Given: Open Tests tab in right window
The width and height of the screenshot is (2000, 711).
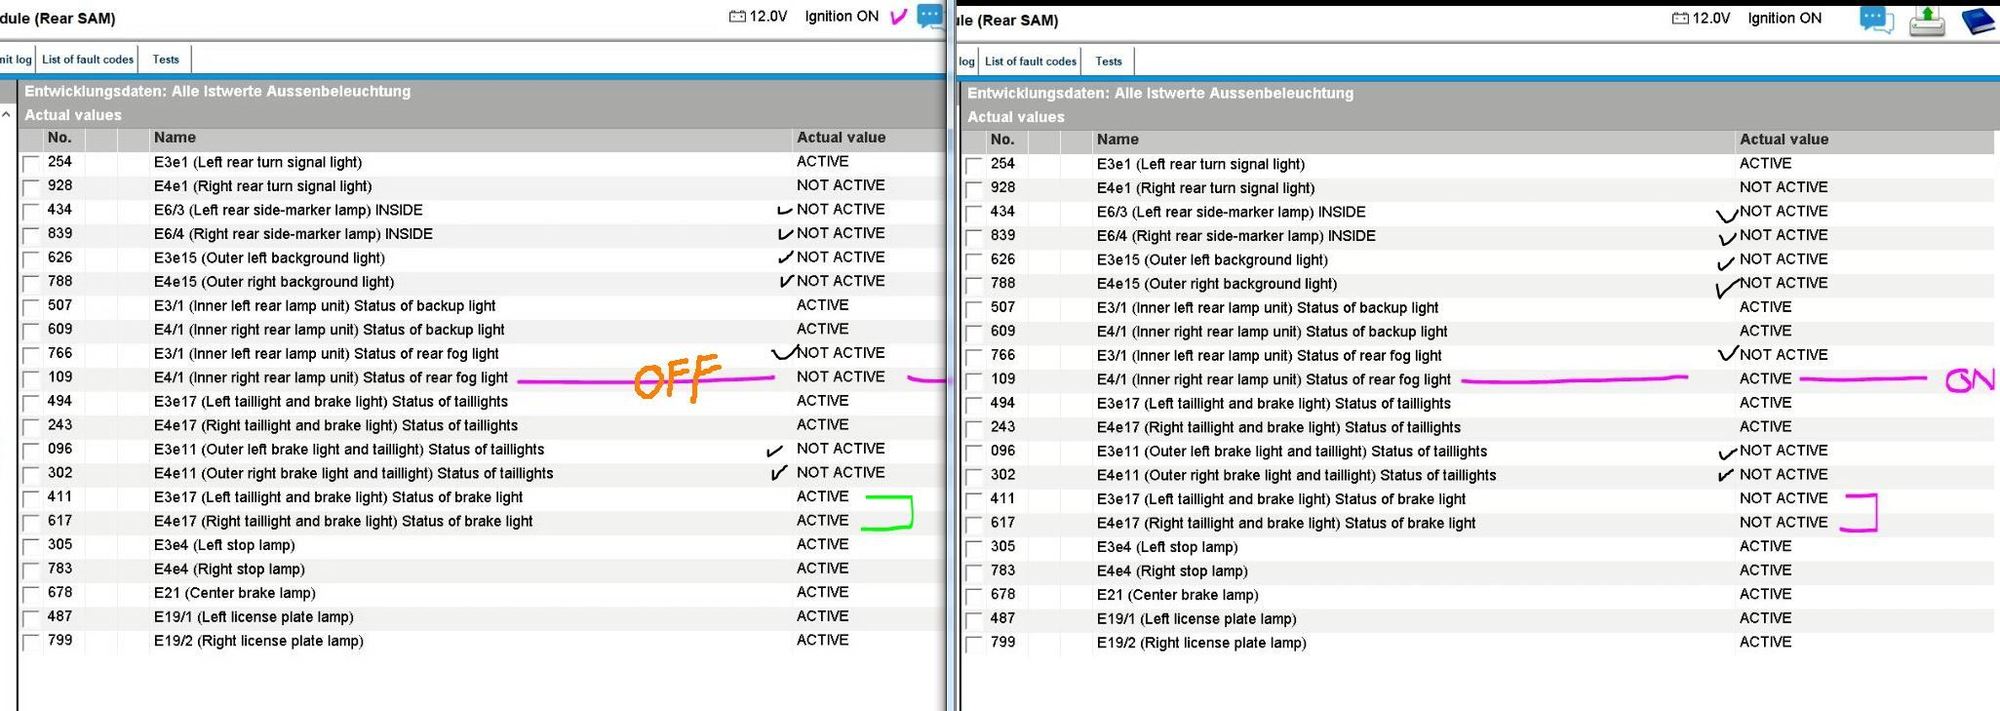Looking at the screenshot, I should click(x=1108, y=62).
